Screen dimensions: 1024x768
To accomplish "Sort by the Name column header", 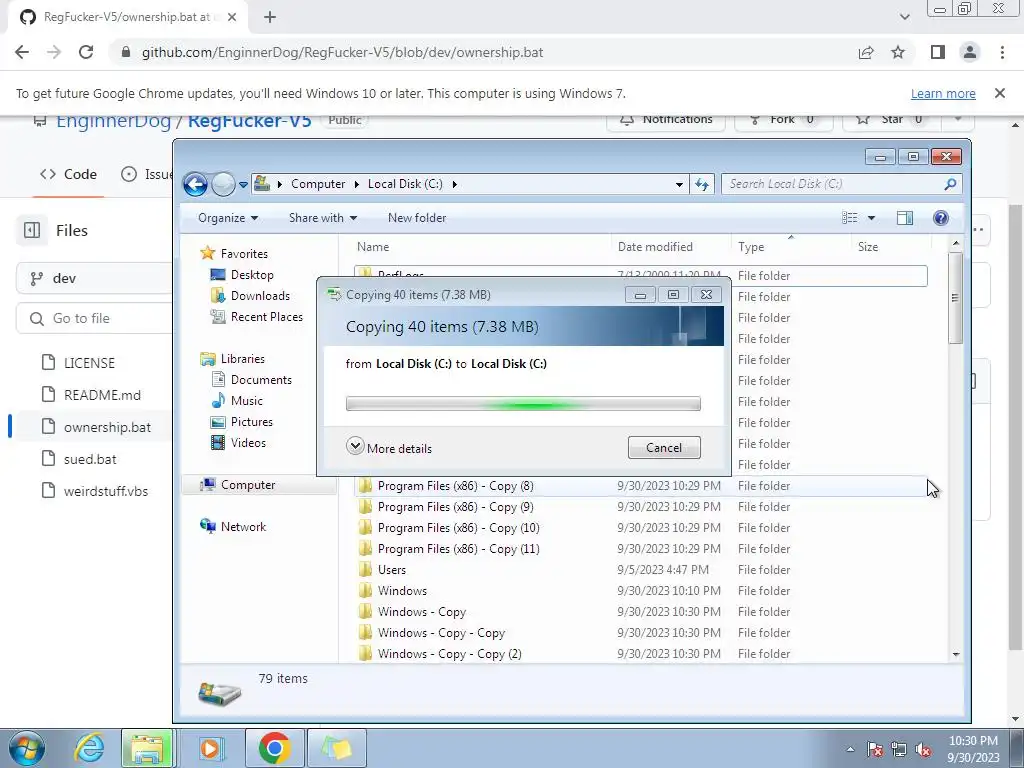I will pos(373,247).
